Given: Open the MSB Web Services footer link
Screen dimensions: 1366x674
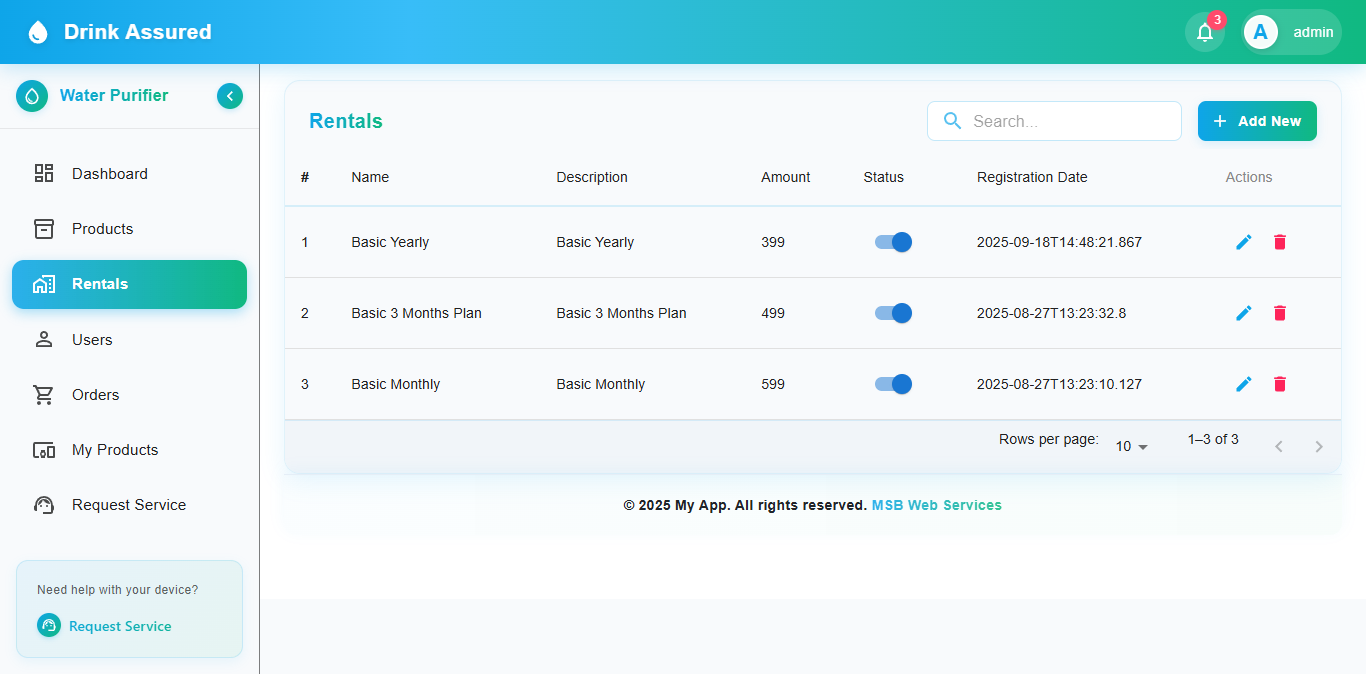Looking at the screenshot, I should click(936, 505).
